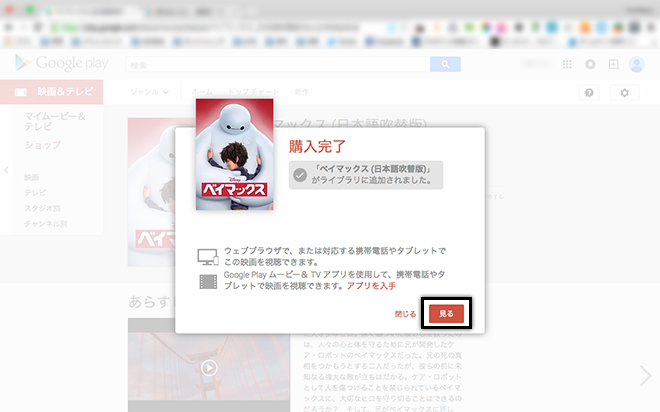Select 映画&テレビ category in sidebar

pyautogui.click(x=51, y=92)
